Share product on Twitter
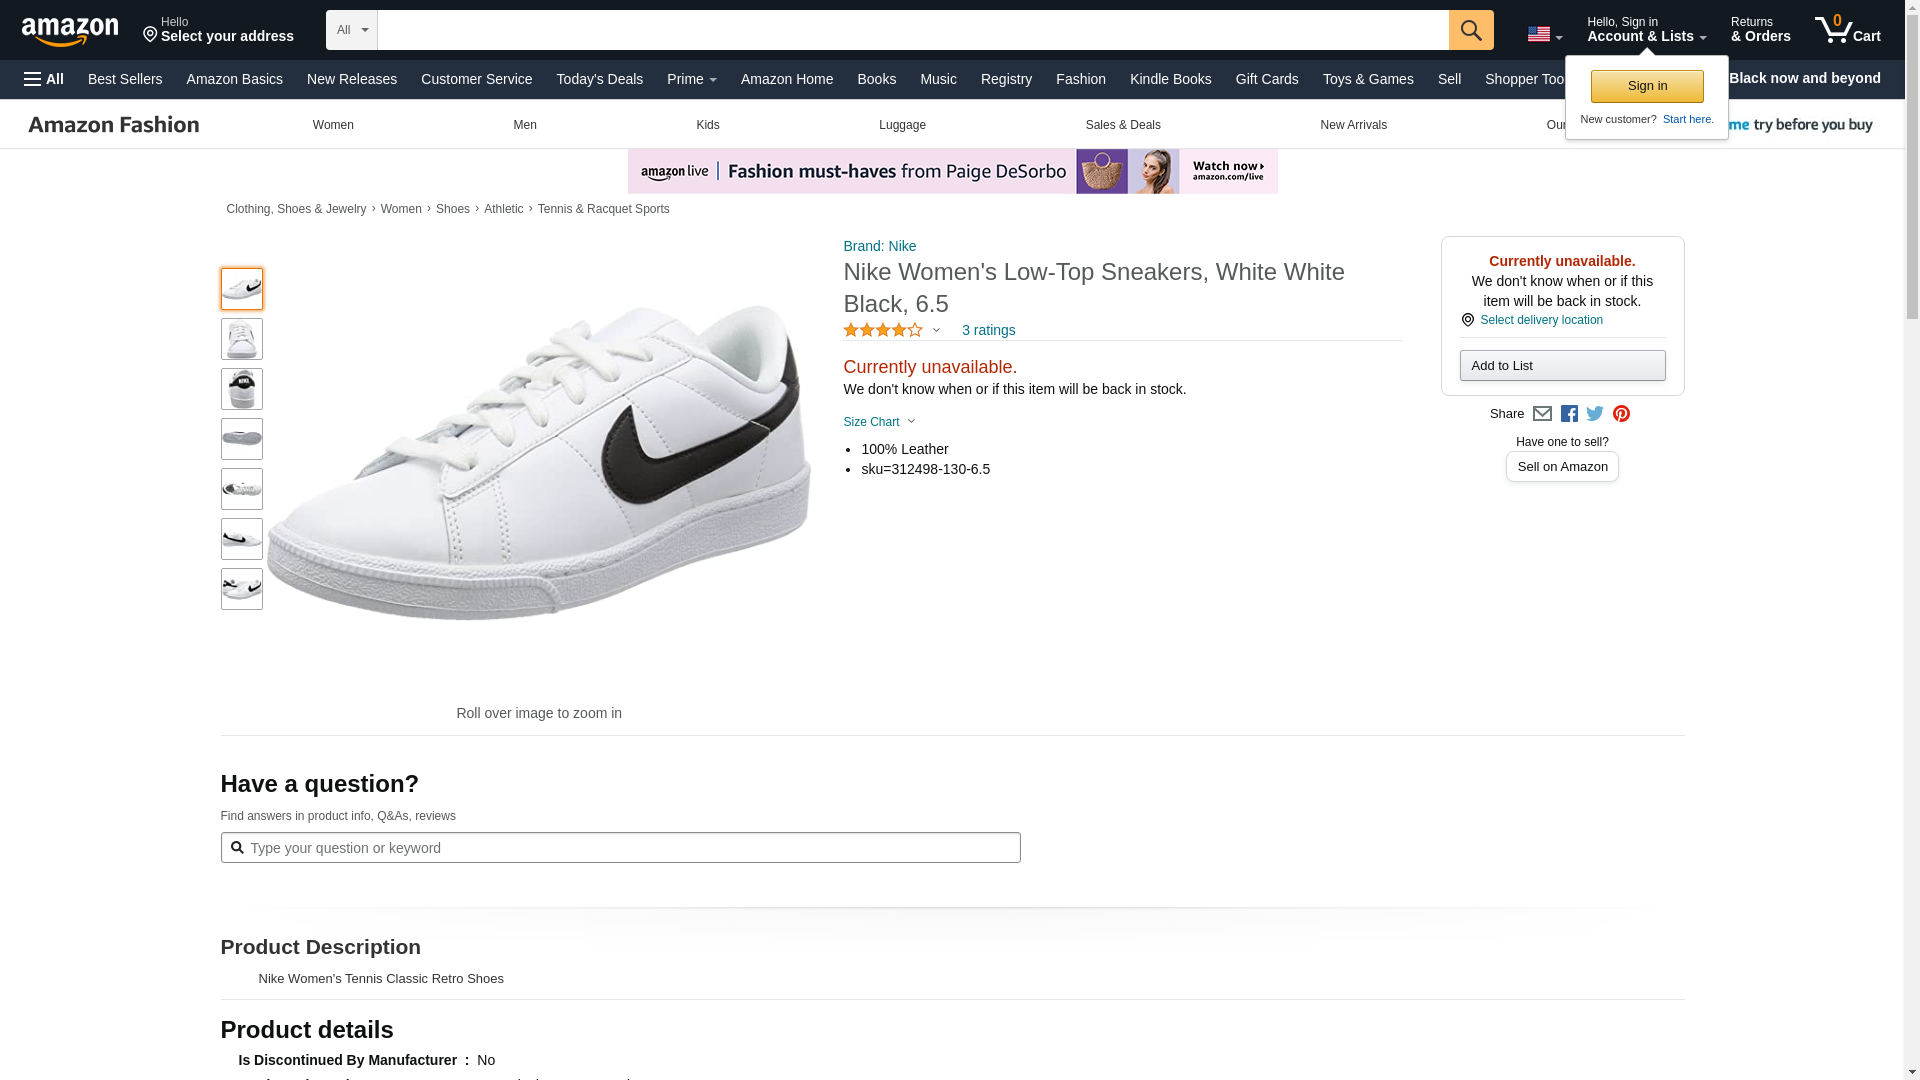 click(1595, 414)
